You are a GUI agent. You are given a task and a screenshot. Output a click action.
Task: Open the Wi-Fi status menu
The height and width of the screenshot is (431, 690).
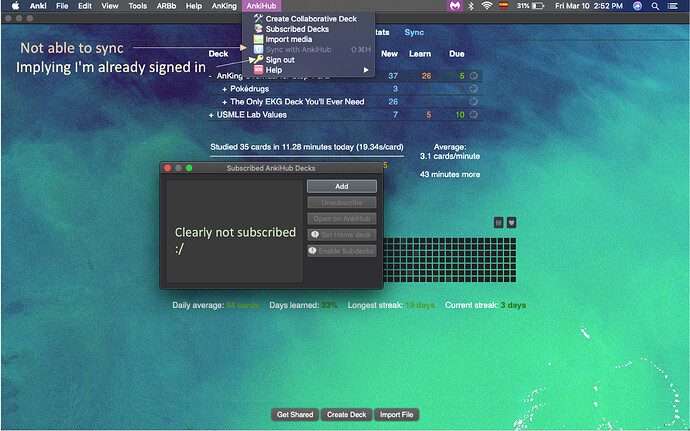tap(487, 6)
